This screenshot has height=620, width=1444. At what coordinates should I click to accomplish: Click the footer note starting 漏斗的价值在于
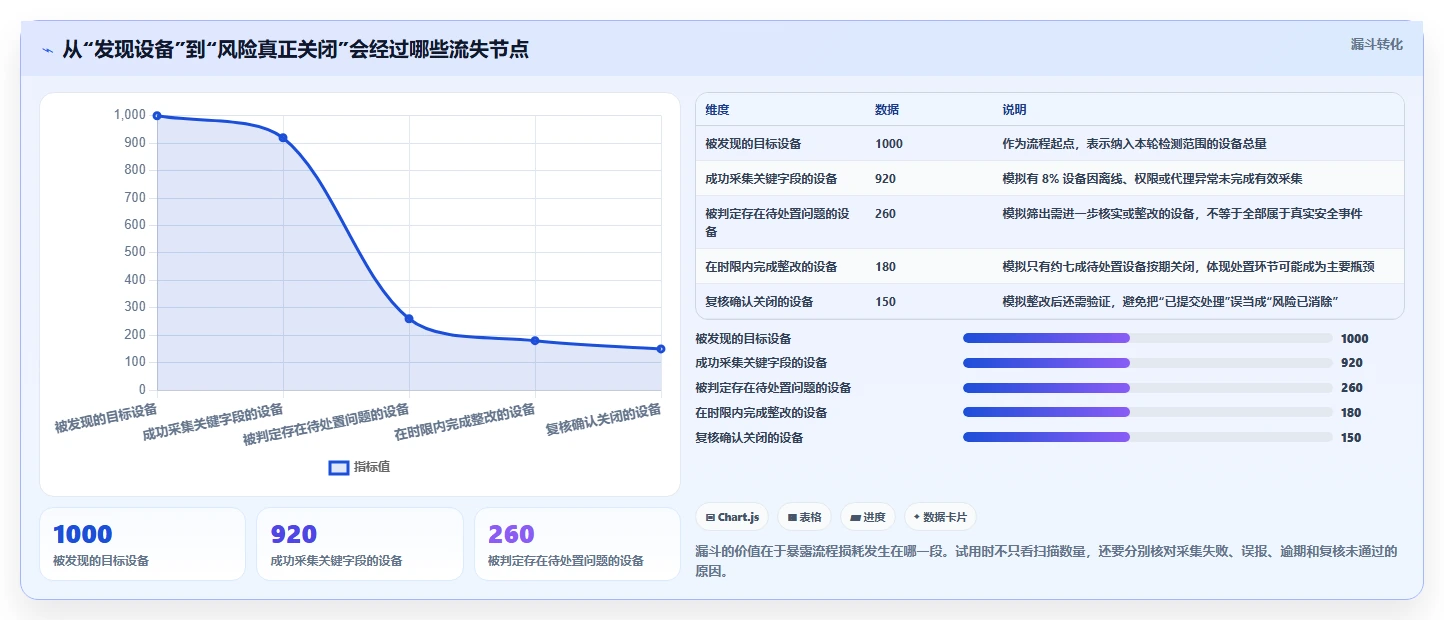[x=1046, y=561]
